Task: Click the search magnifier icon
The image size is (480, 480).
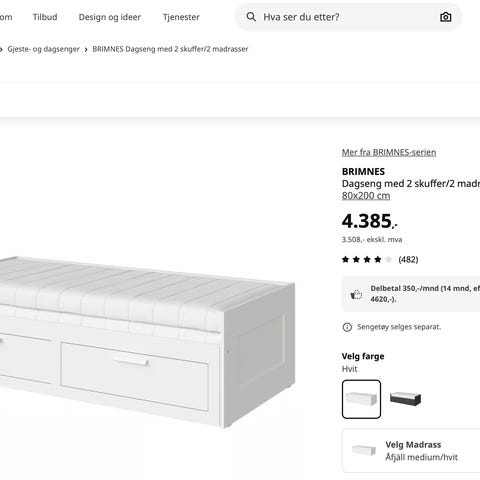Action: pyautogui.click(x=251, y=17)
